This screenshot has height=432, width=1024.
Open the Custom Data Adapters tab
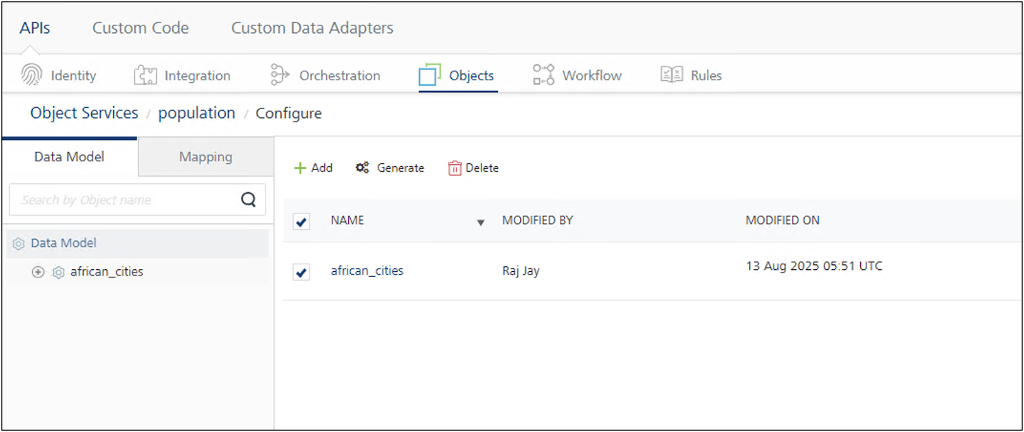click(x=312, y=28)
